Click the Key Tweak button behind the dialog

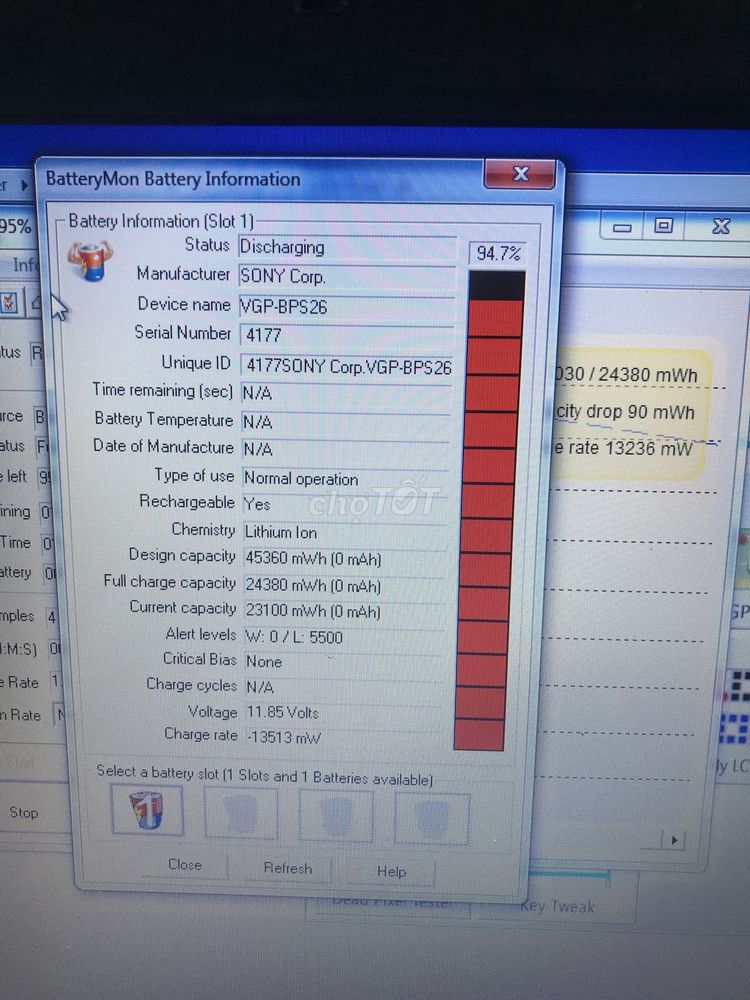(x=557, y=906)
